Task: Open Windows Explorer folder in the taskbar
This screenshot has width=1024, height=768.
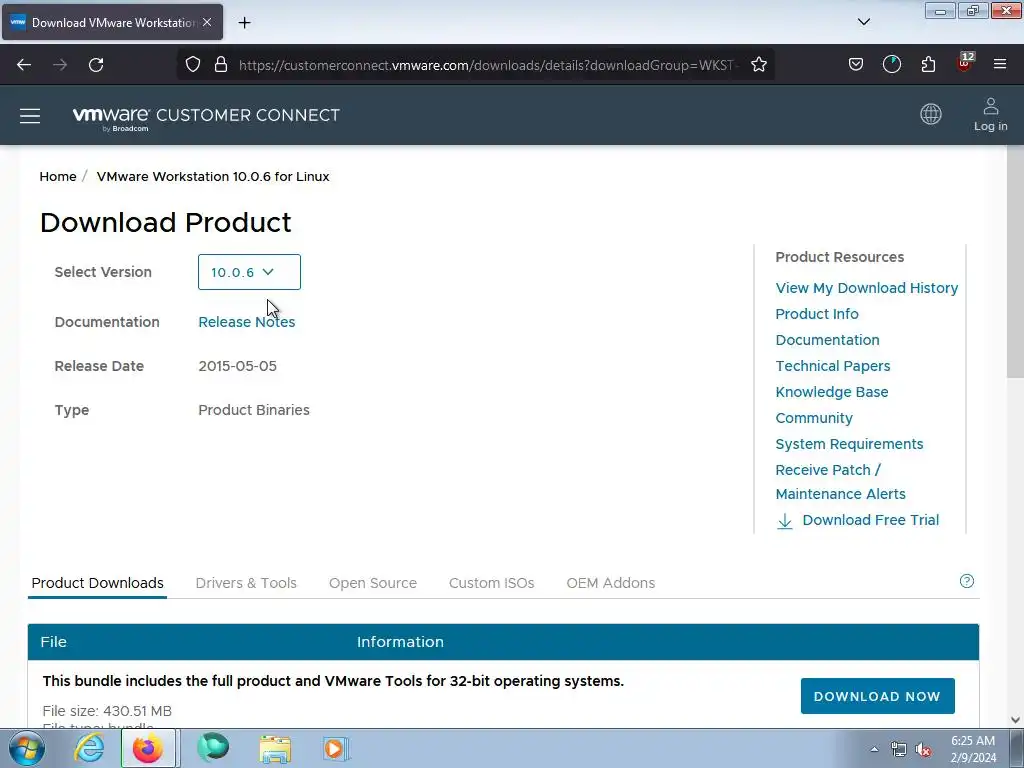Action: pyautogui.click(x=275, y=748)
